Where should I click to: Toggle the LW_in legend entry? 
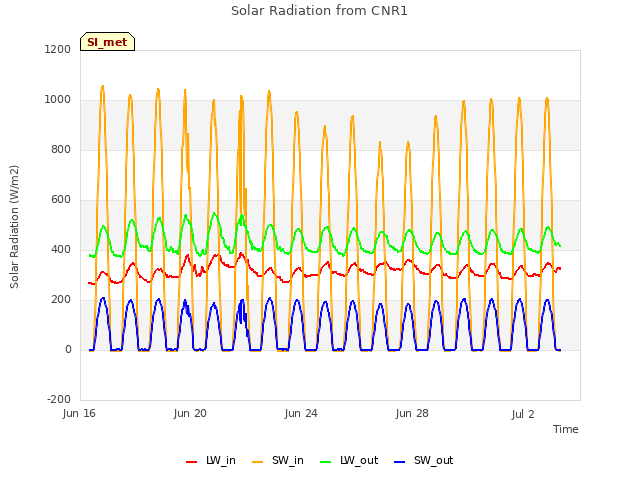click(x=211, y=460)
